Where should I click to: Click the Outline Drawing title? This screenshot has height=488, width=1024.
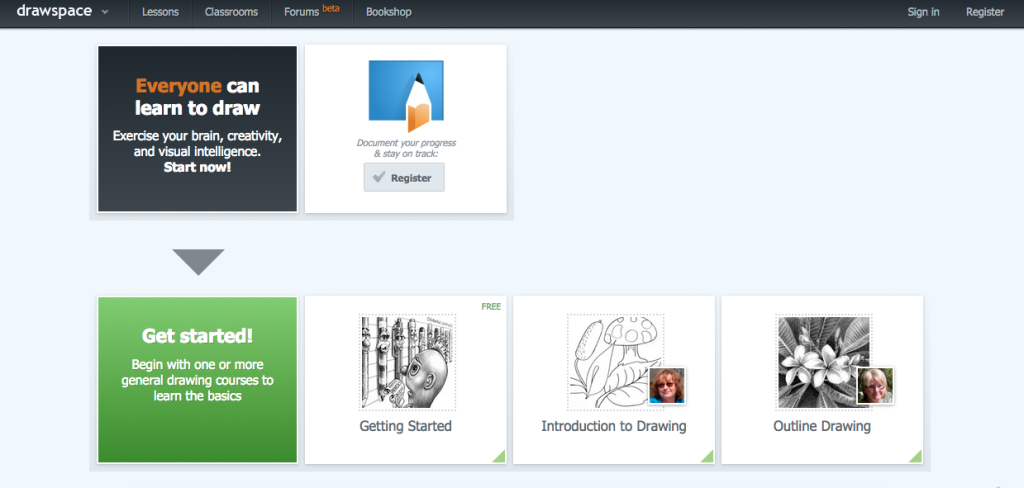[822, 427]
